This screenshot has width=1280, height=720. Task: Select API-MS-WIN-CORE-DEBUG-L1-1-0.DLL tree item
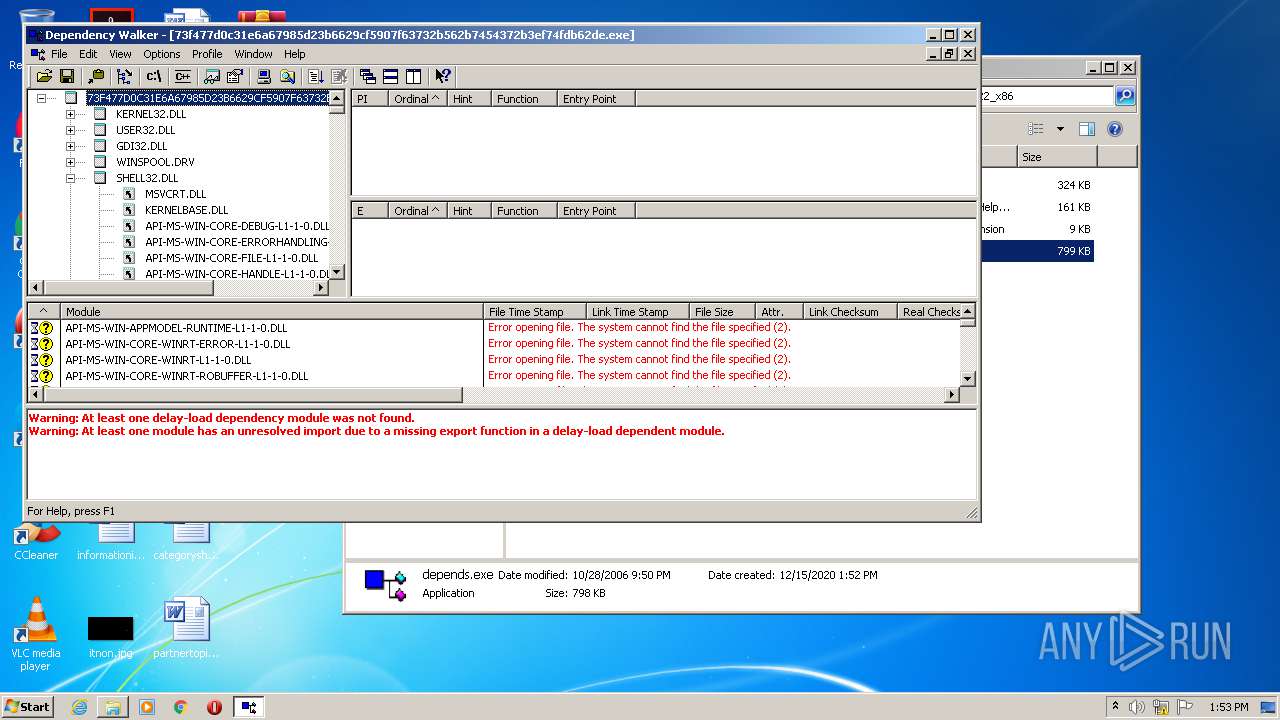(x=236, y=226)
